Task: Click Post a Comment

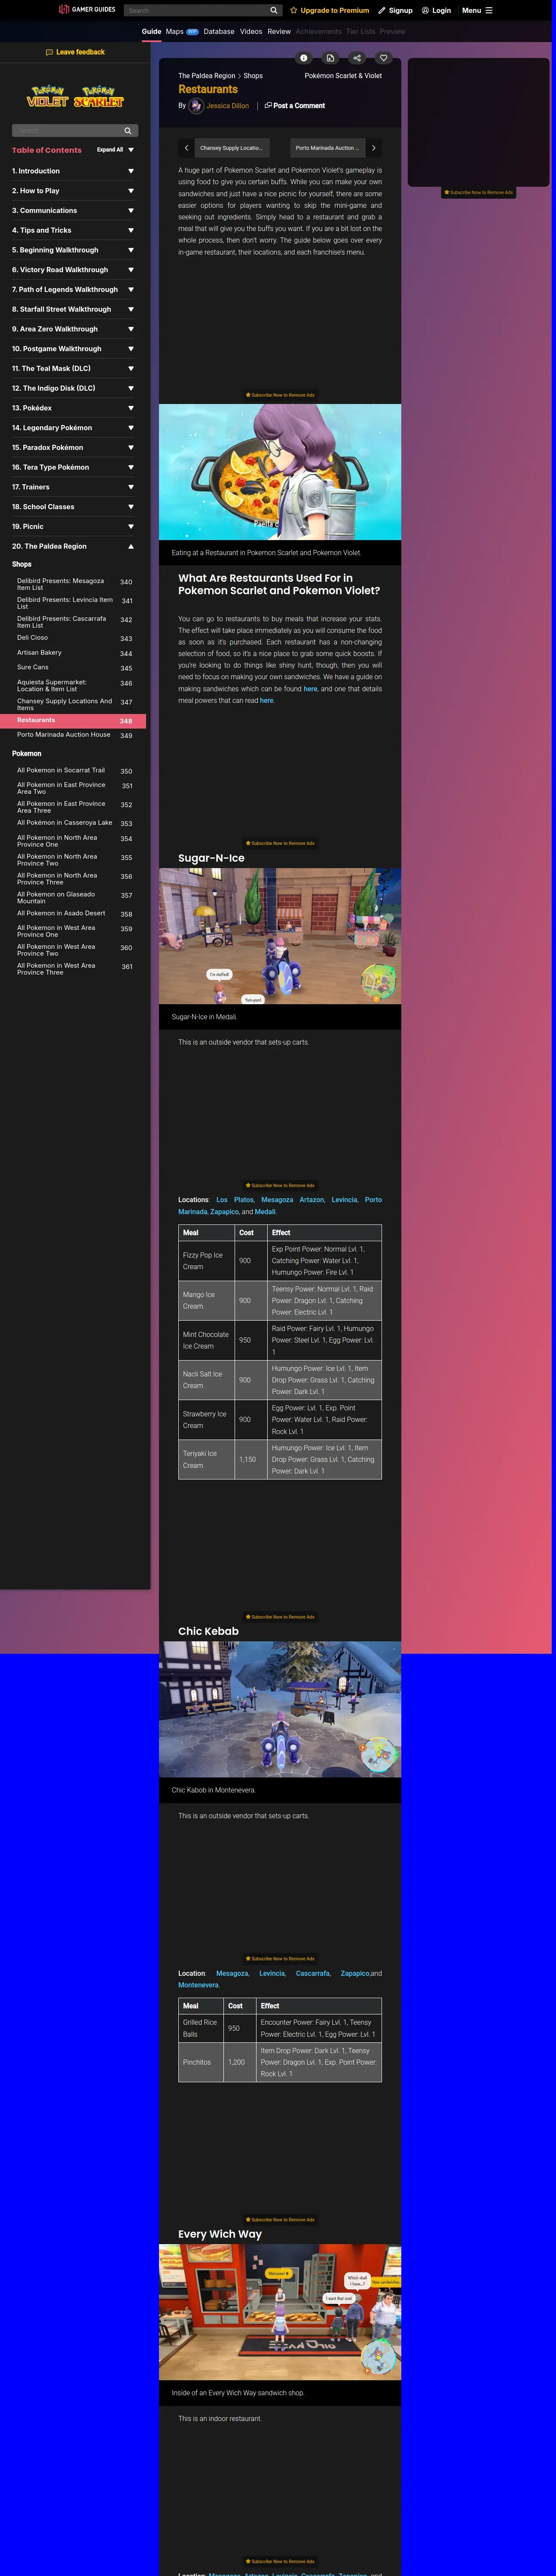Action: tap(295, 105)
